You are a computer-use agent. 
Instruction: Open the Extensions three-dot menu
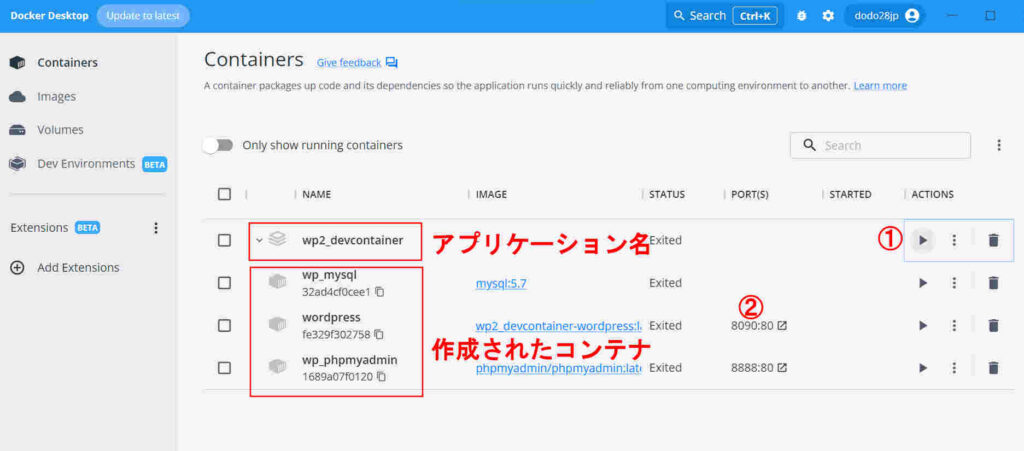[155, 228]
